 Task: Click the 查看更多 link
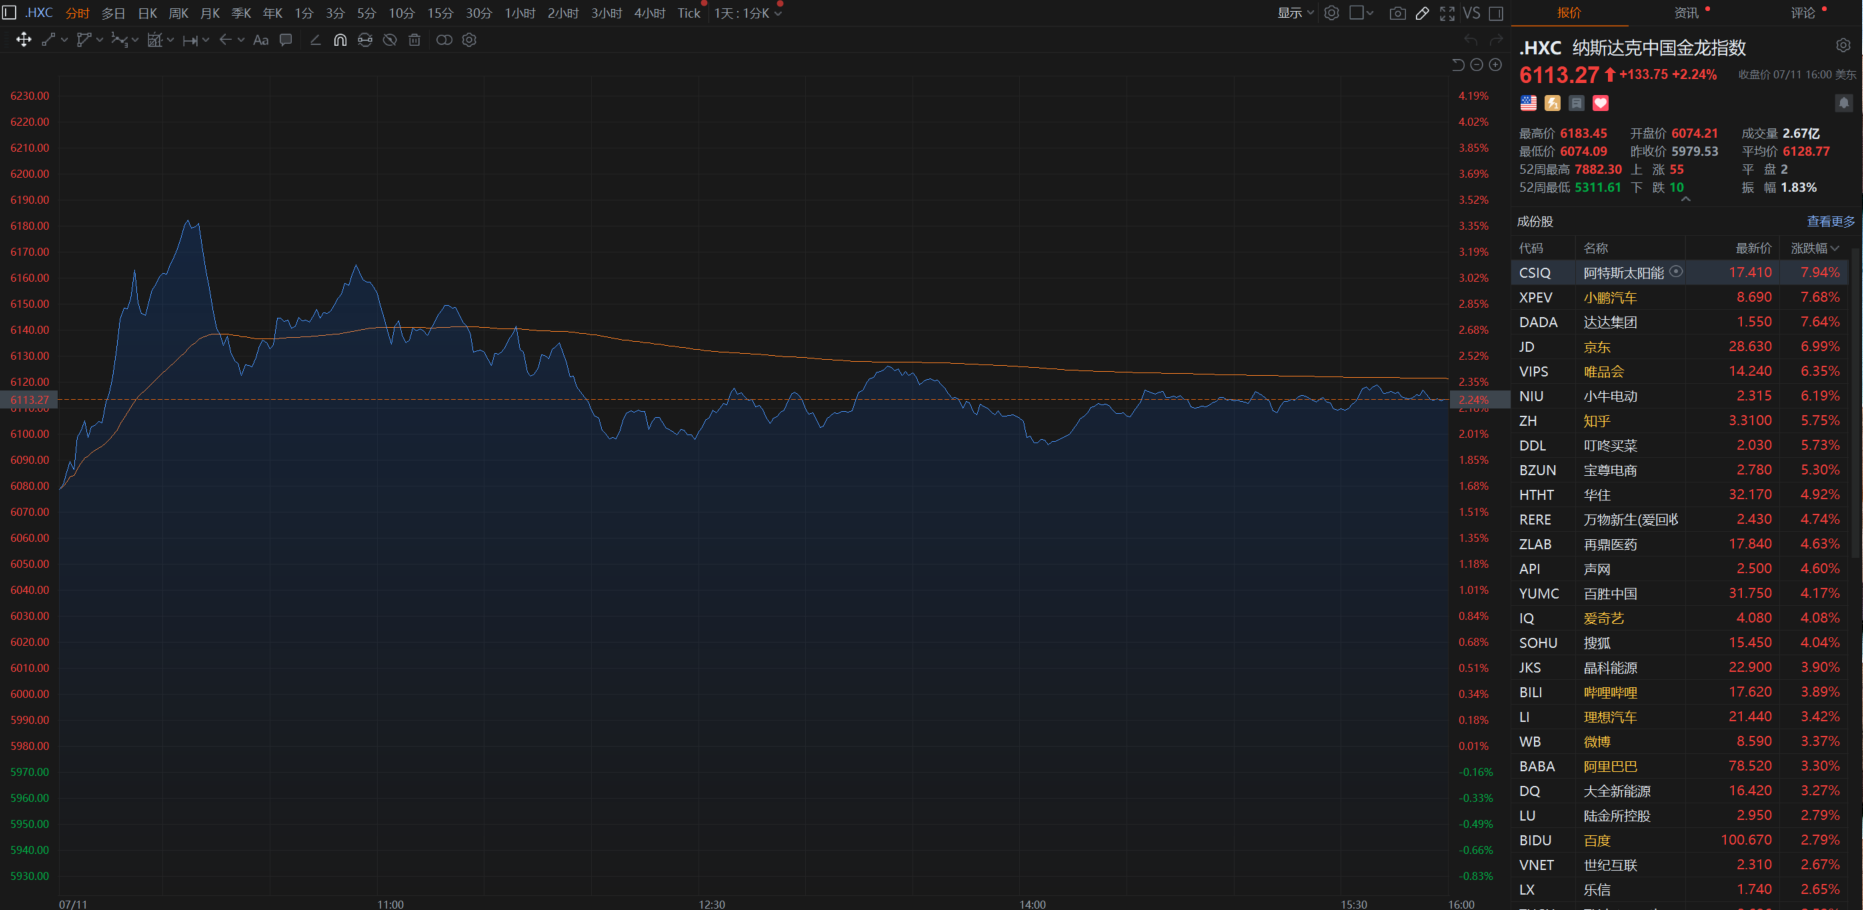1830,222
